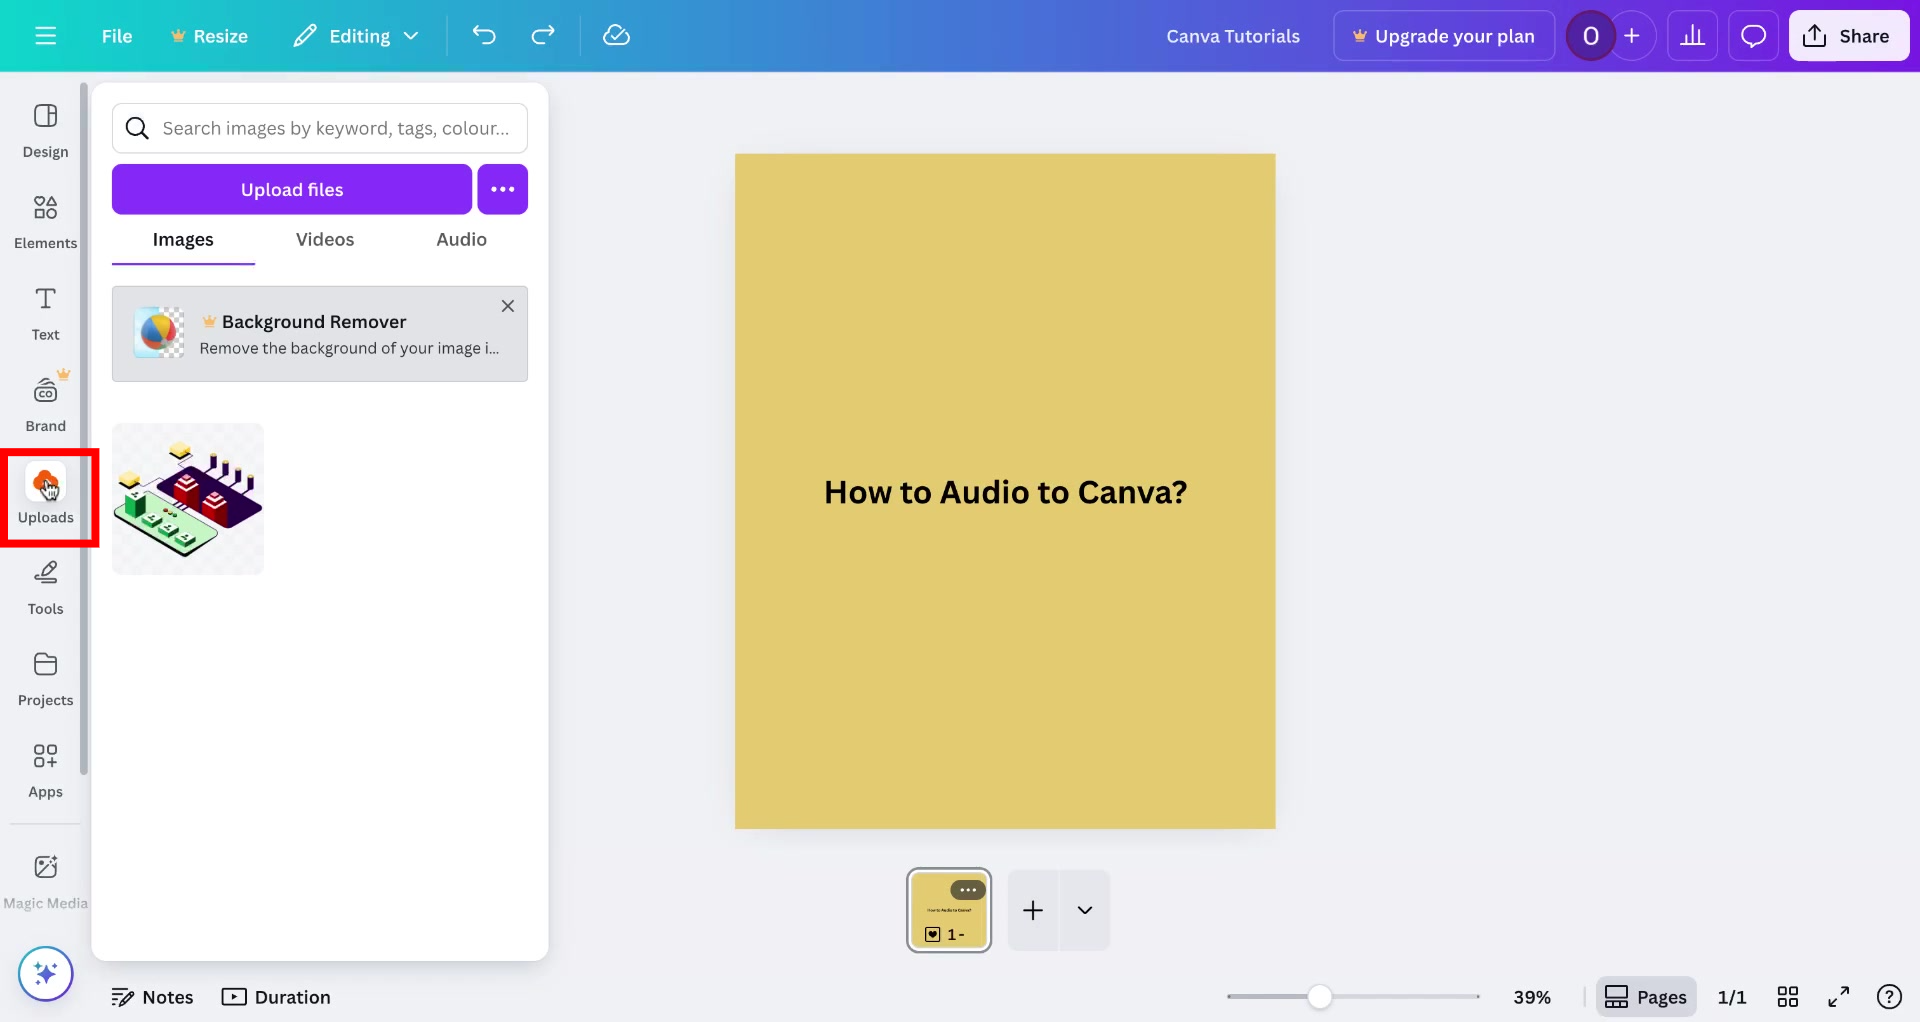Open Magic Media panel

tap(44, 878)
